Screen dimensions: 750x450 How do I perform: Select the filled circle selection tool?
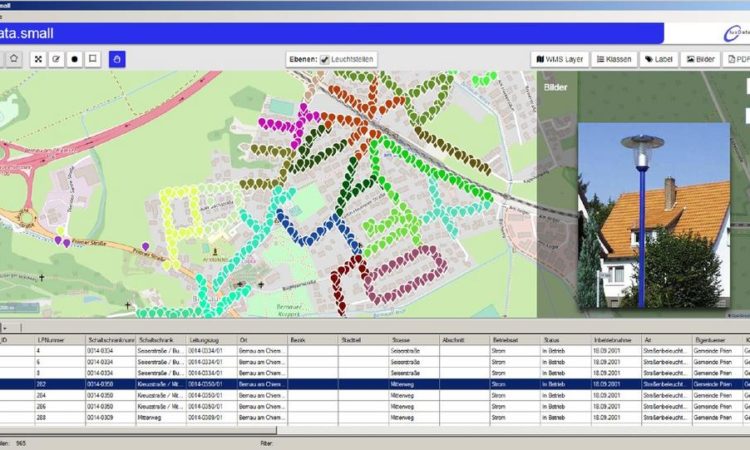[x=75, y=59]
